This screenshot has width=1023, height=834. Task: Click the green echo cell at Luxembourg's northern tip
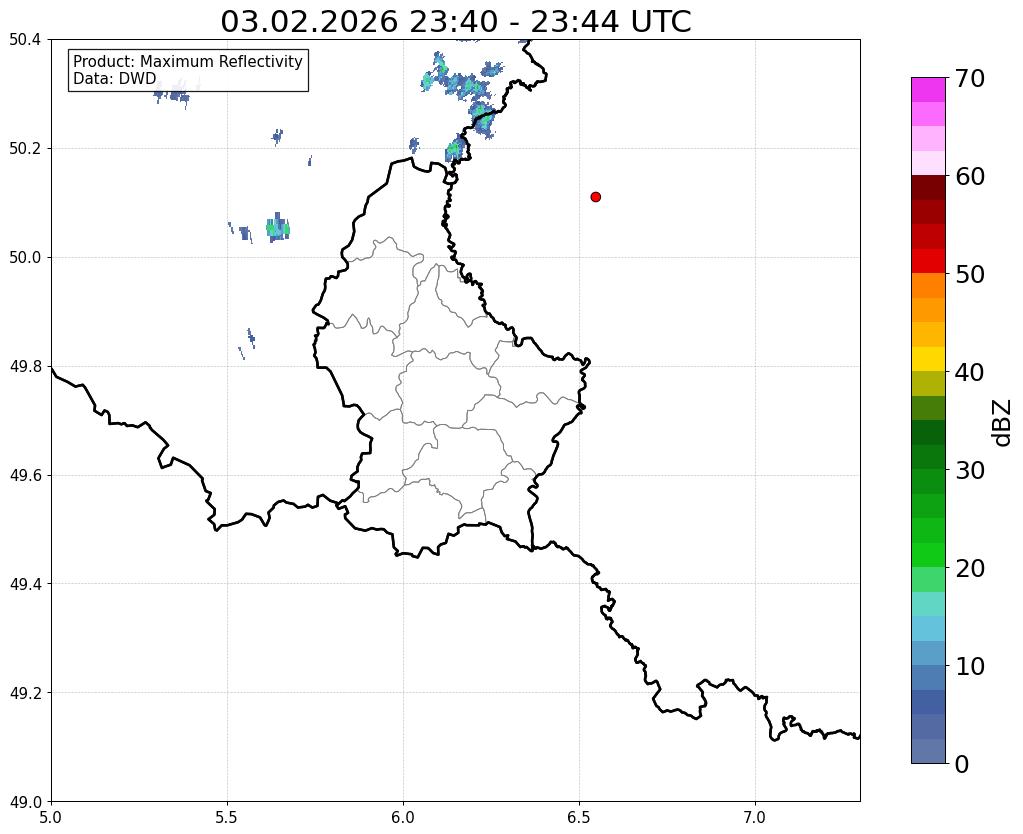(455, 149)
